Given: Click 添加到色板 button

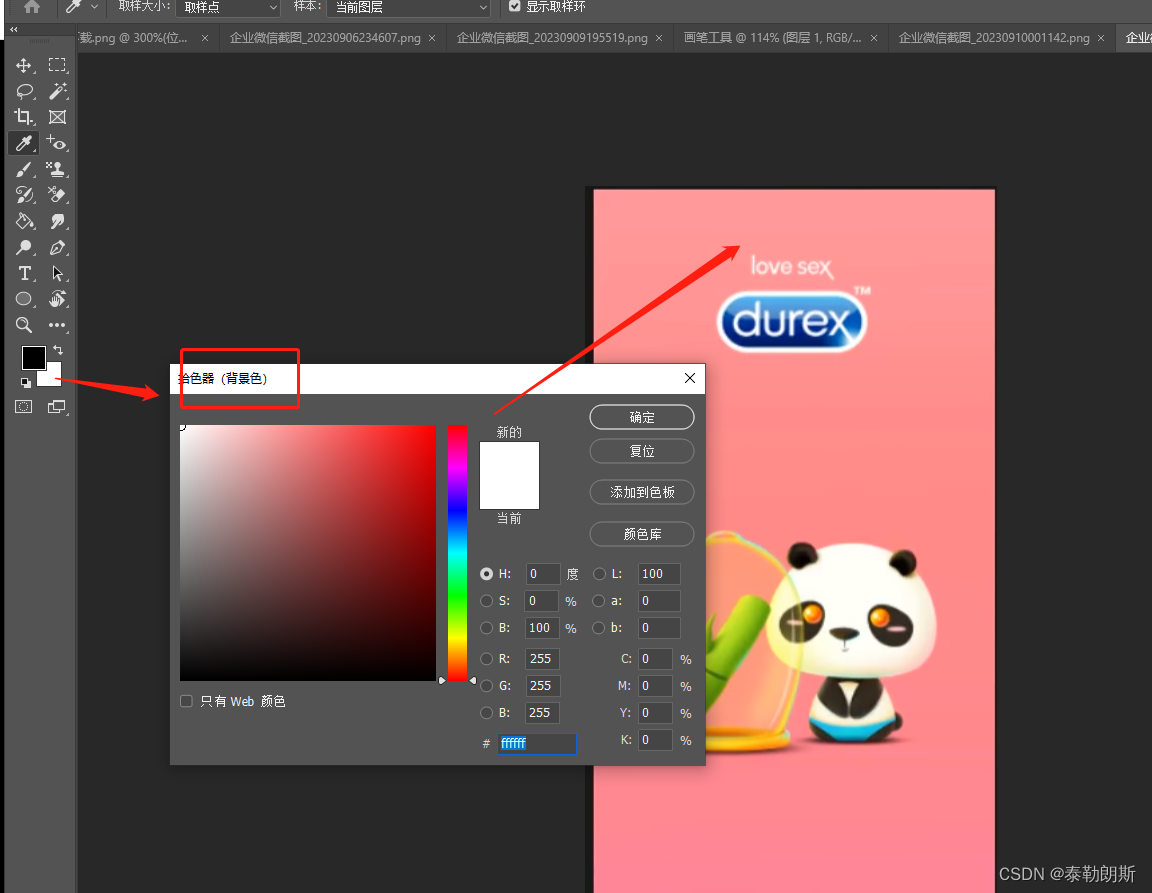Looking at the screenshot, I should (641, 492).
